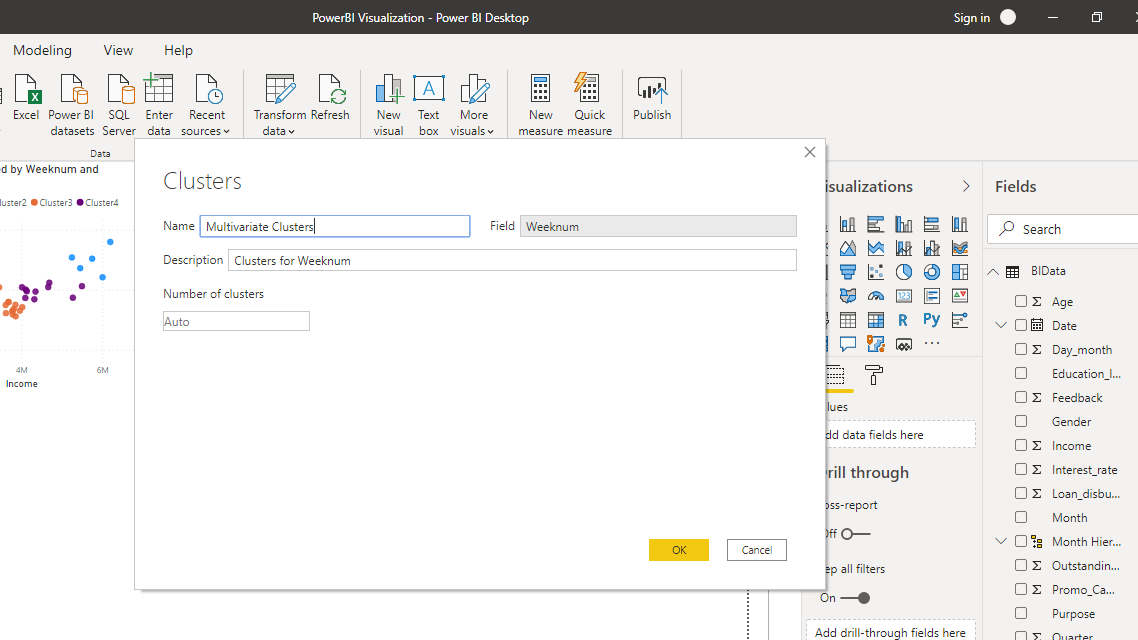
Task: Choose the filled map visual
Action: pos(848,296)
